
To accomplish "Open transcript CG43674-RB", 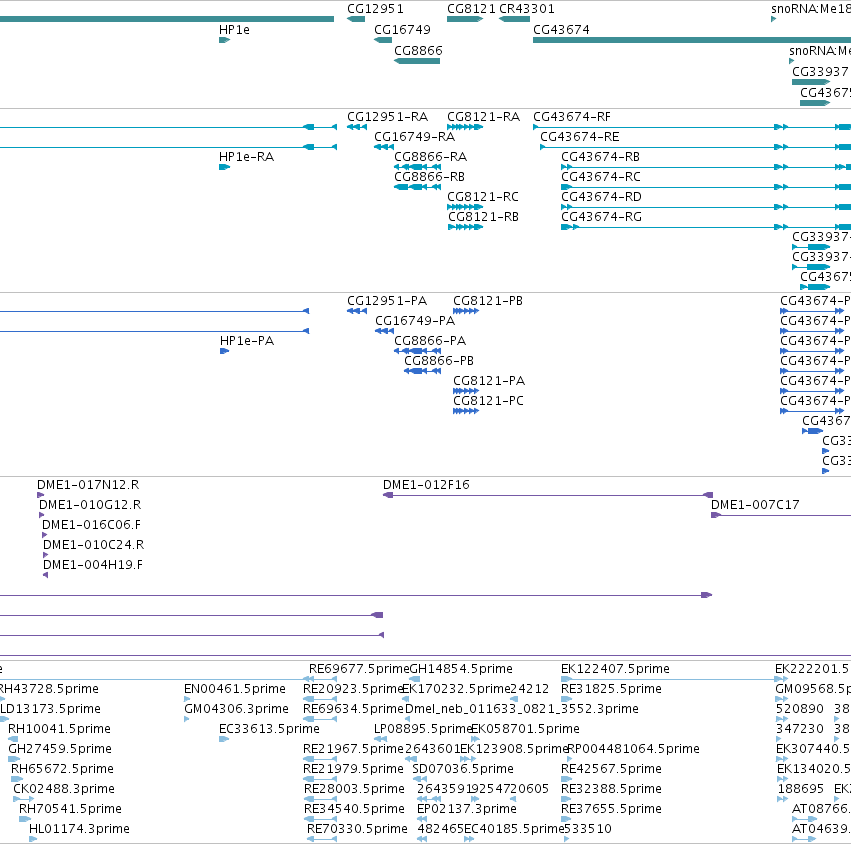I will (600, 157).
